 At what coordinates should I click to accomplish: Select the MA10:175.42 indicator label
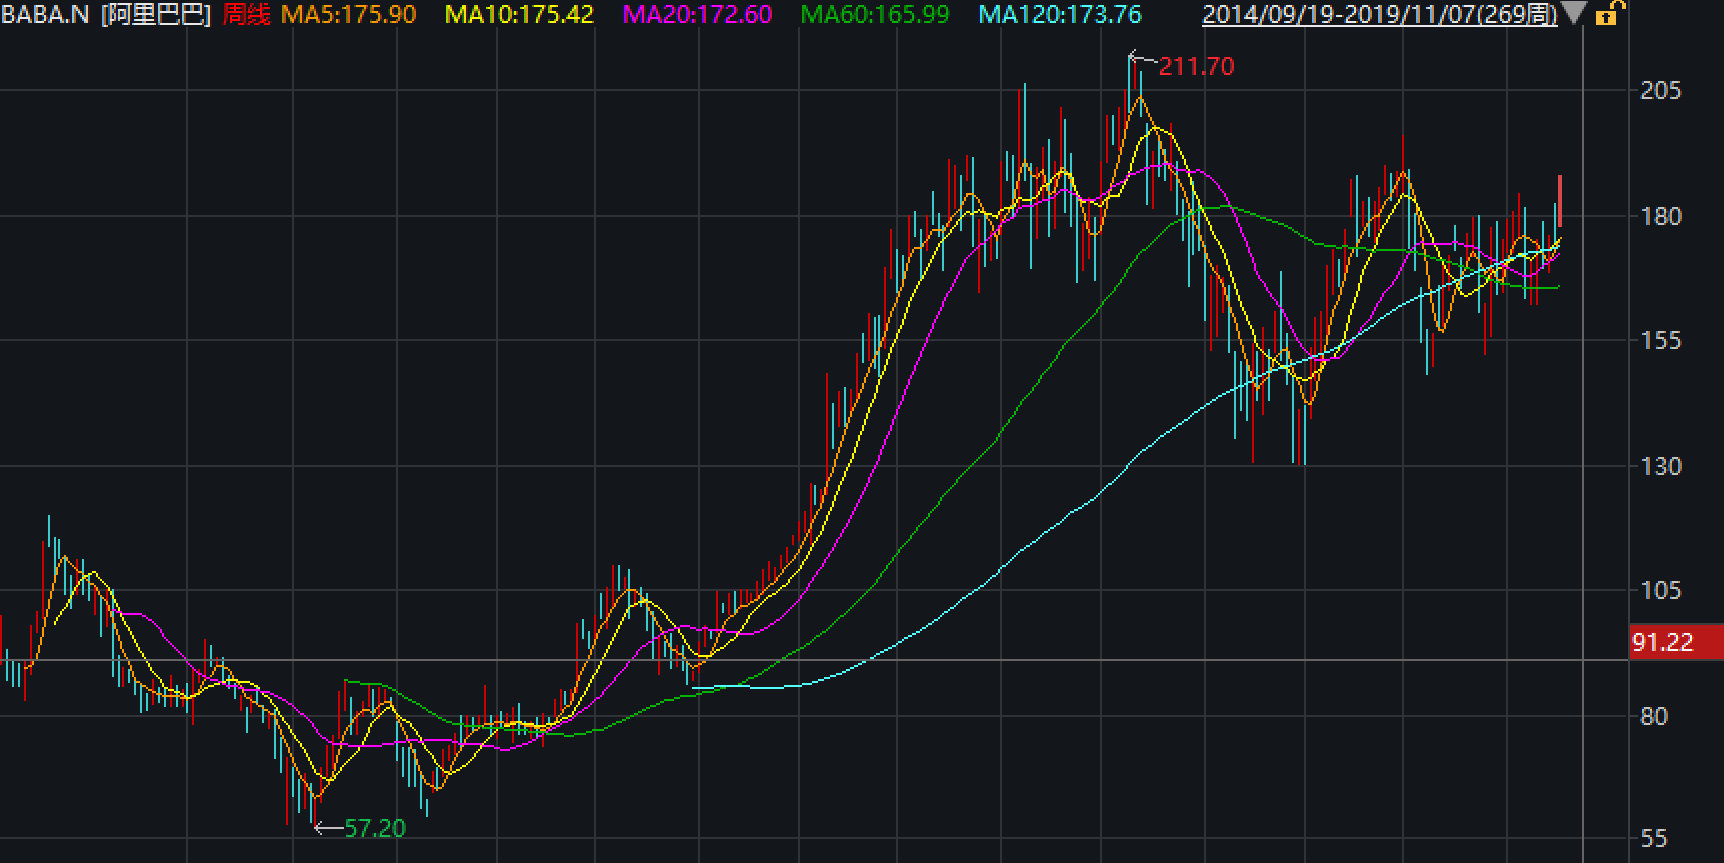(519, 15)
